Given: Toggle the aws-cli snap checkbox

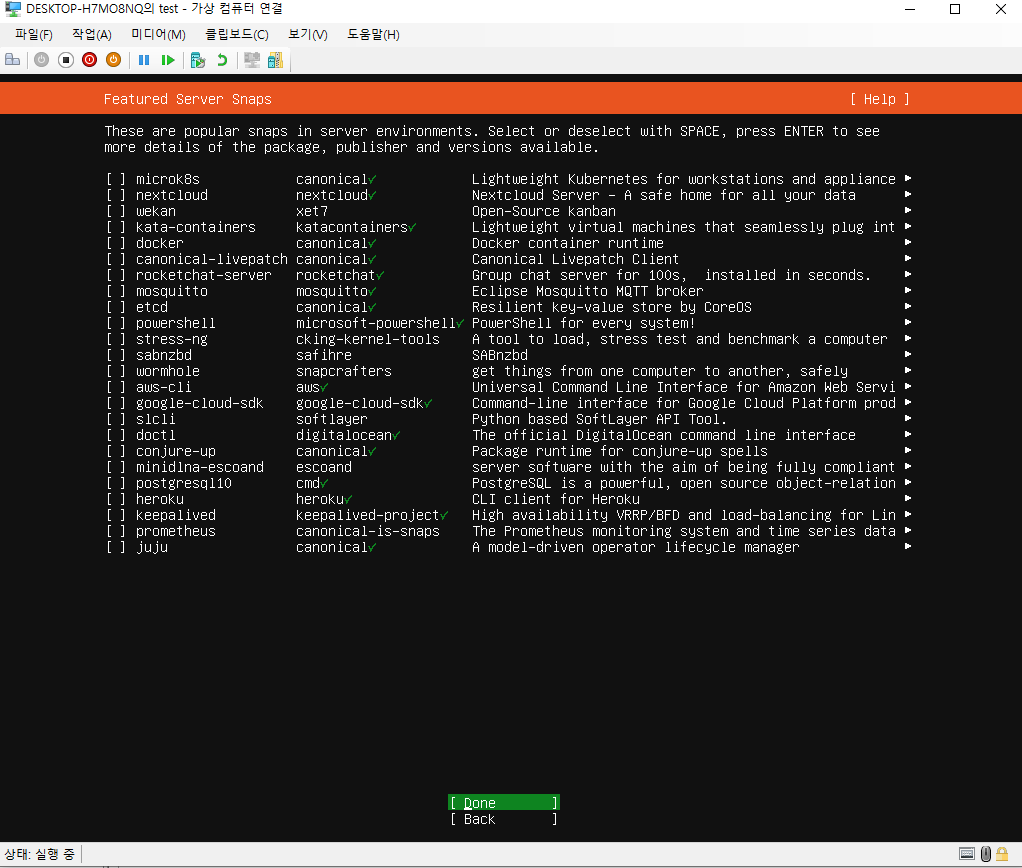Looking at the screenshot, I should click(x=115, y=387).
